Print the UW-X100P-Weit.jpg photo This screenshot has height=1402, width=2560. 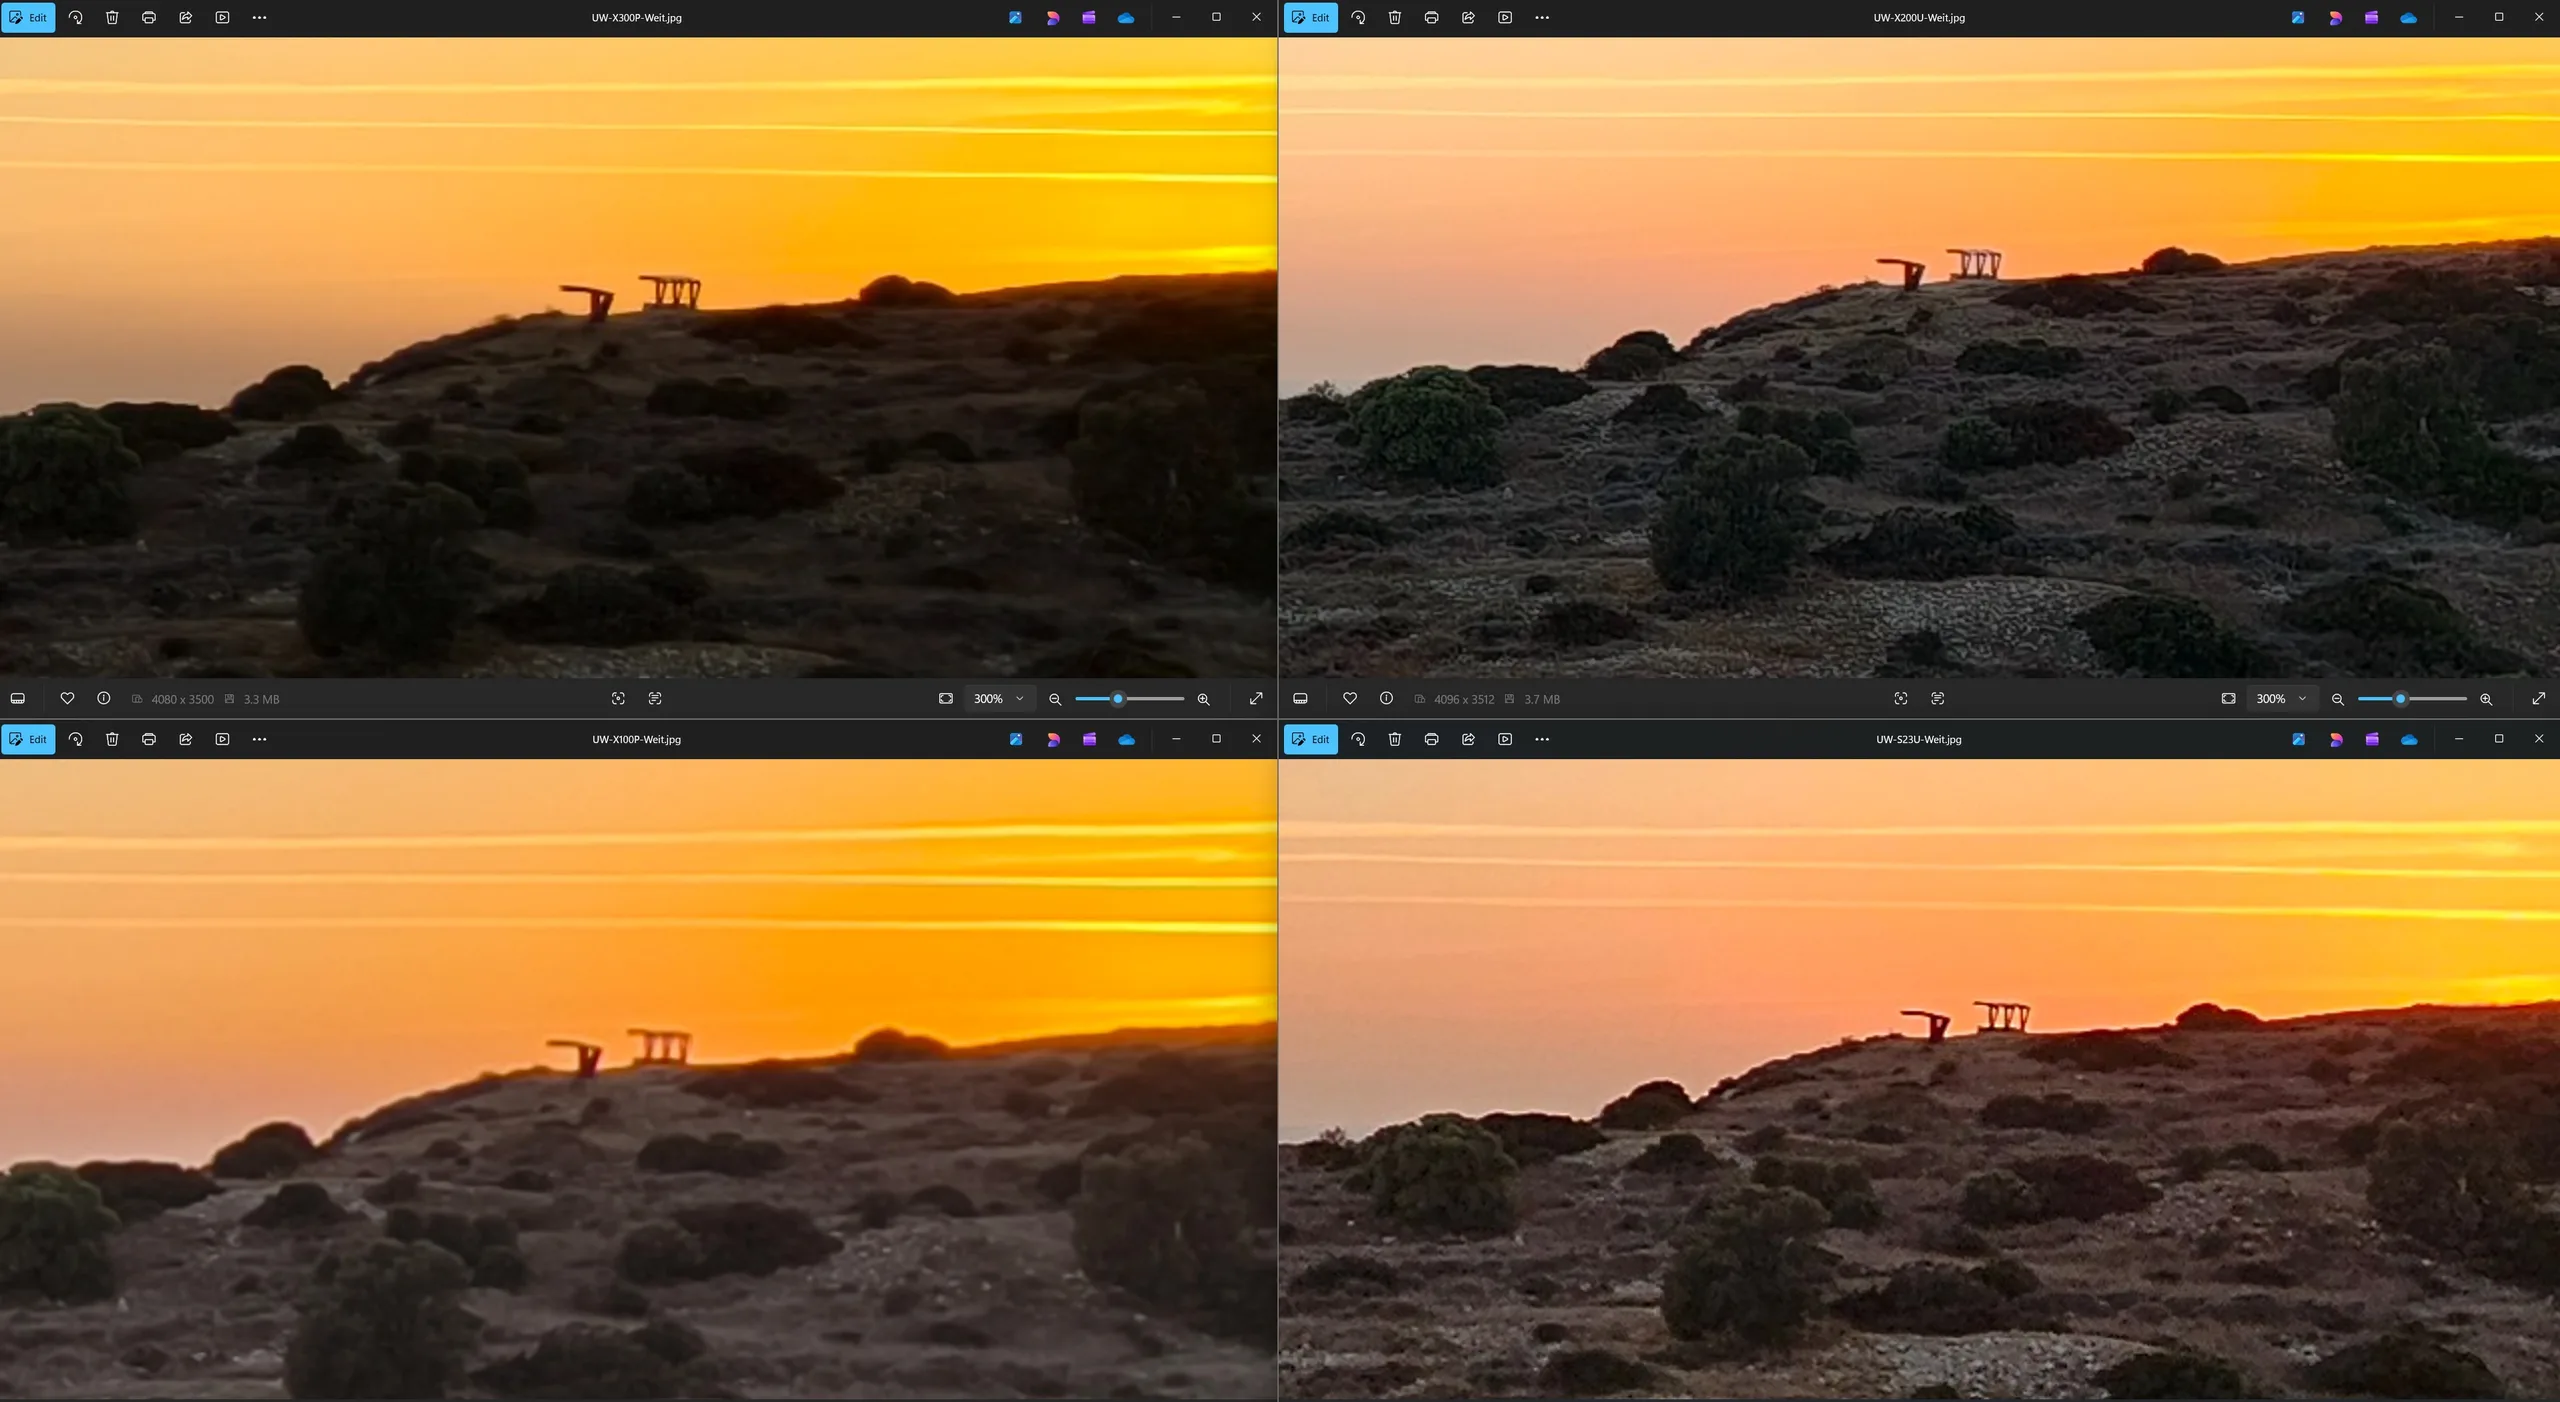tap(148, 739)
